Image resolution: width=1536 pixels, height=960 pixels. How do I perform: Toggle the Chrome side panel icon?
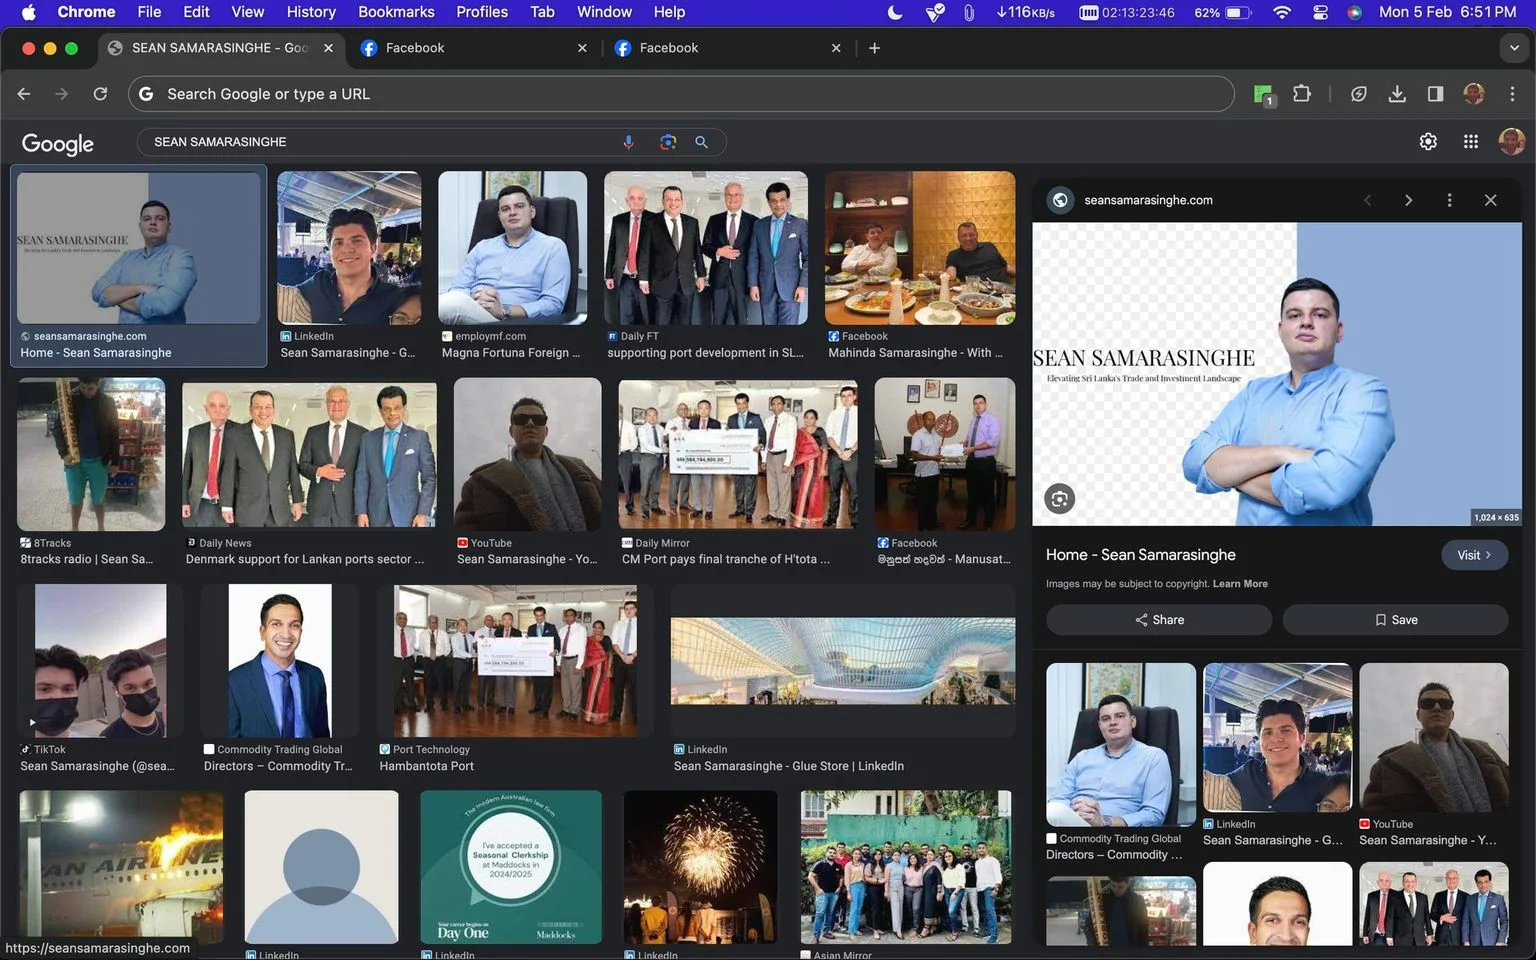point(1435,94)
